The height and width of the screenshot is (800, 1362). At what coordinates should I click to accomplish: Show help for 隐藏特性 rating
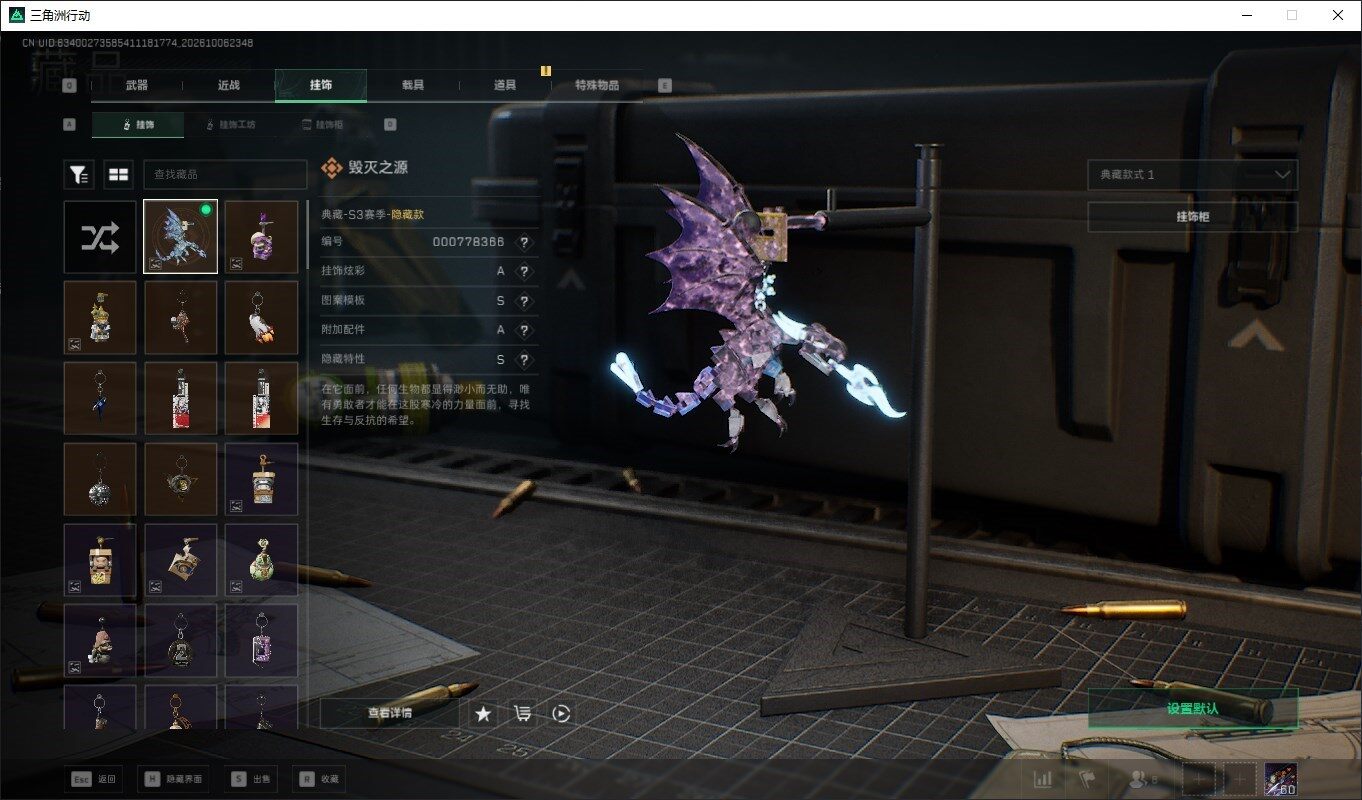click(524, 360)
